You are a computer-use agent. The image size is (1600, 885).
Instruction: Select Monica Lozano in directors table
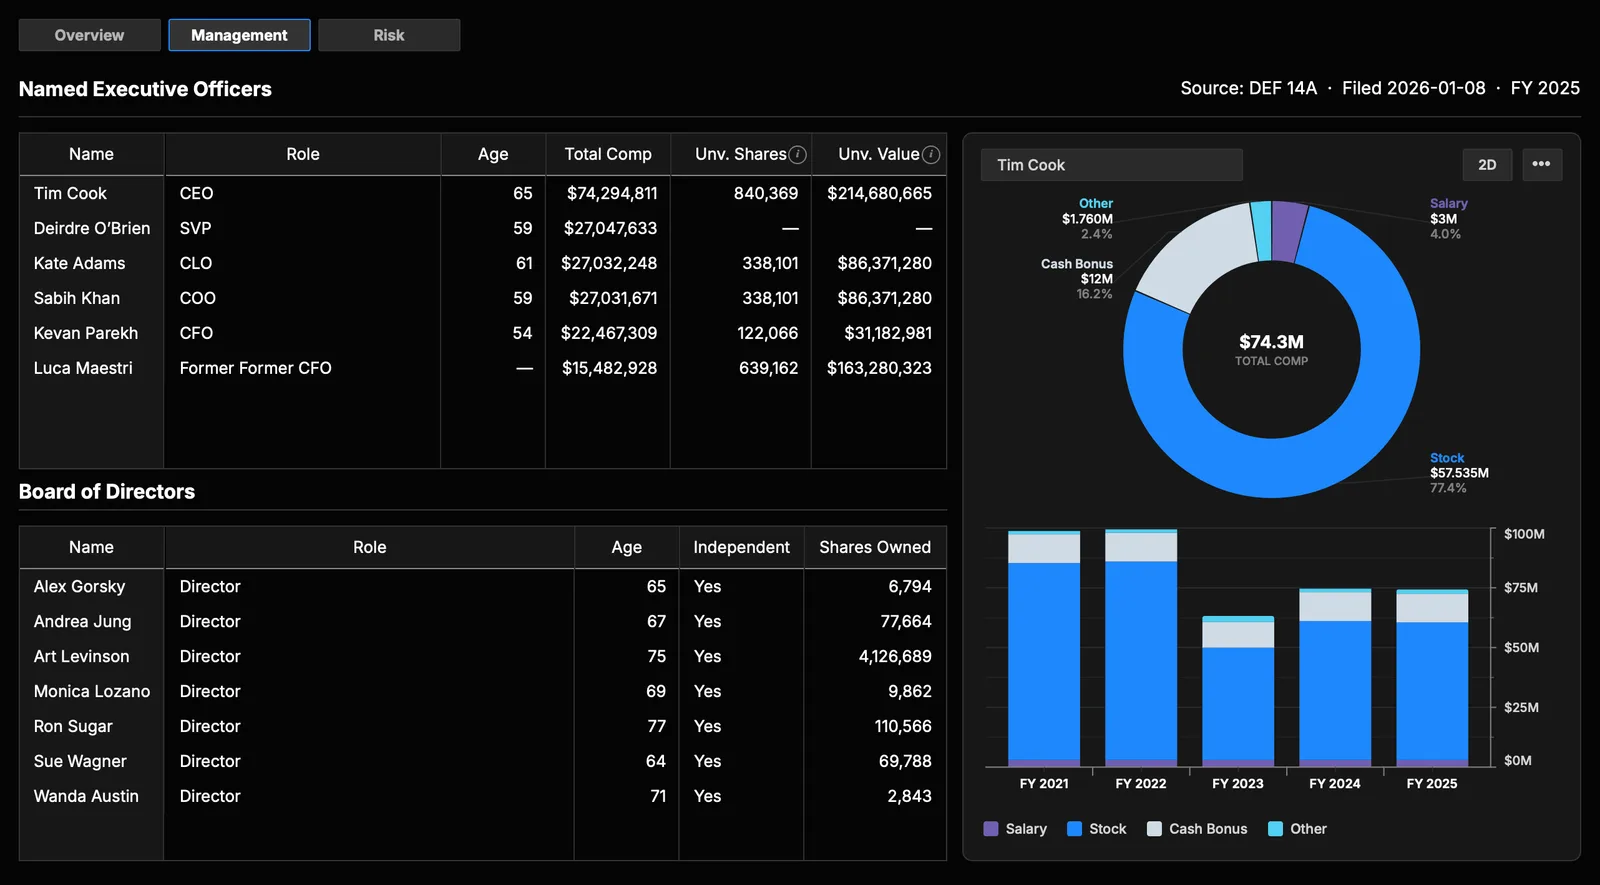coord(483,691)
